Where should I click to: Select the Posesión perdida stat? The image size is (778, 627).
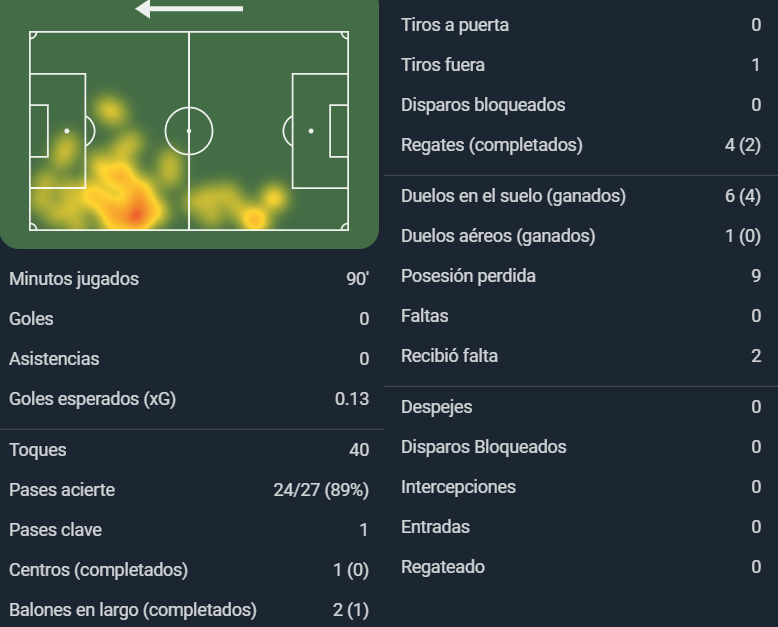[x=581, y=276]
